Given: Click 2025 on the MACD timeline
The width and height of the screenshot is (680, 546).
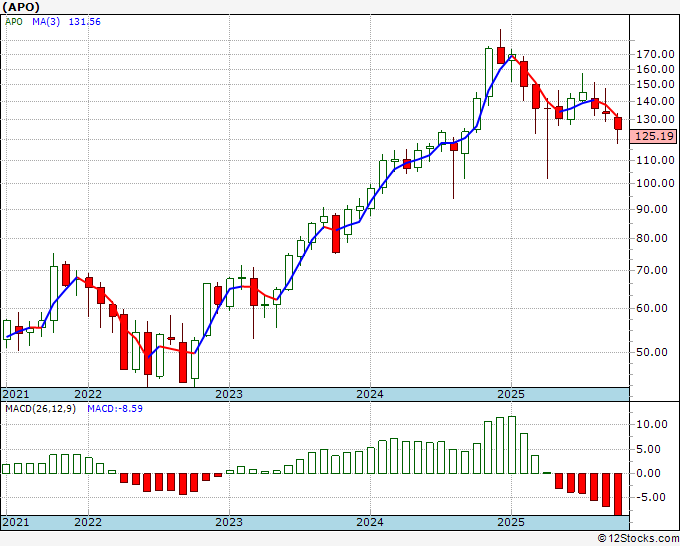Looking at the screenshot, I should tap(511, 522).
